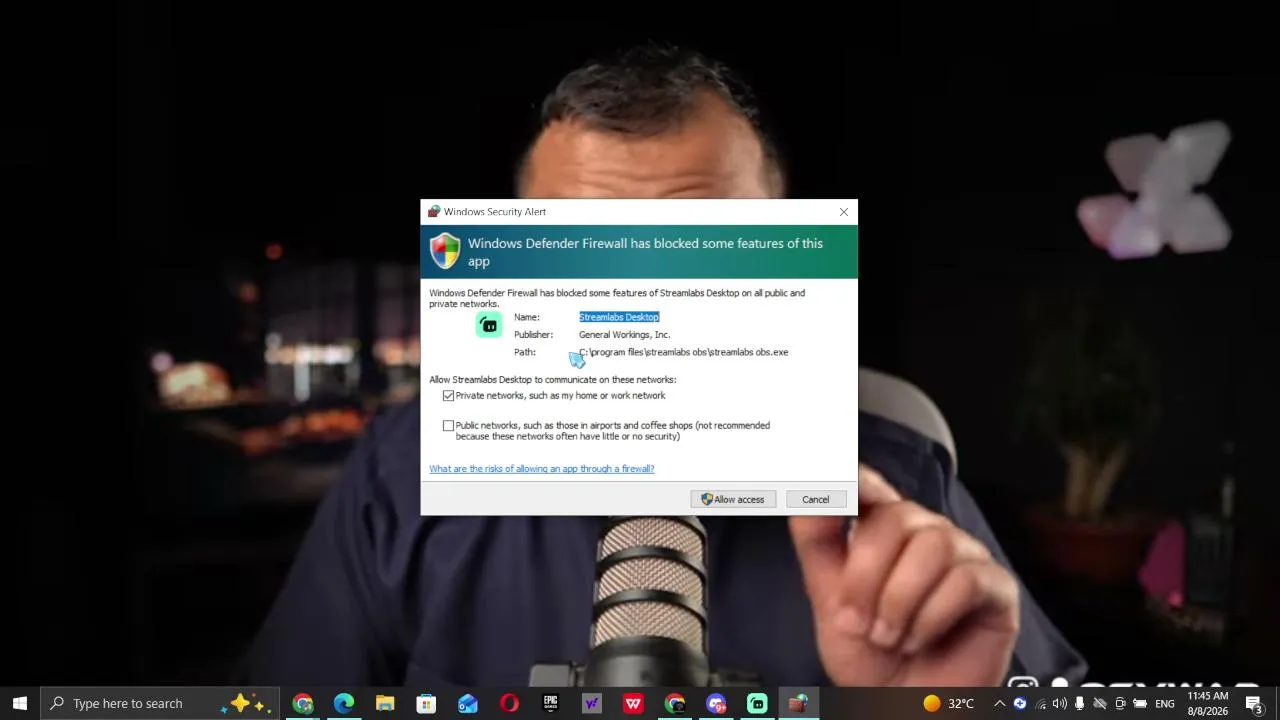Select the highlighted Streamlabs Desktop name text
This screenshot has width=1280, height=720.
click(x=619, y=317)
